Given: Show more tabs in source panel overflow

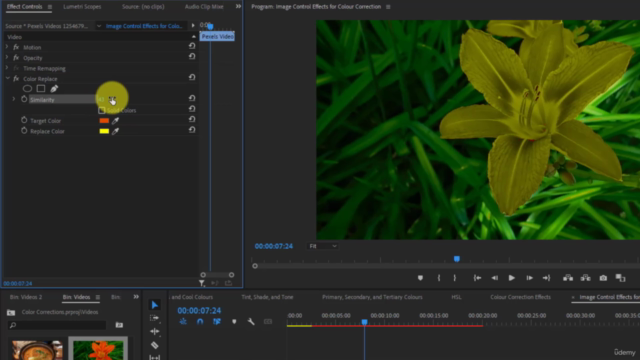Looking at the screenshot, I should (238, 7).
